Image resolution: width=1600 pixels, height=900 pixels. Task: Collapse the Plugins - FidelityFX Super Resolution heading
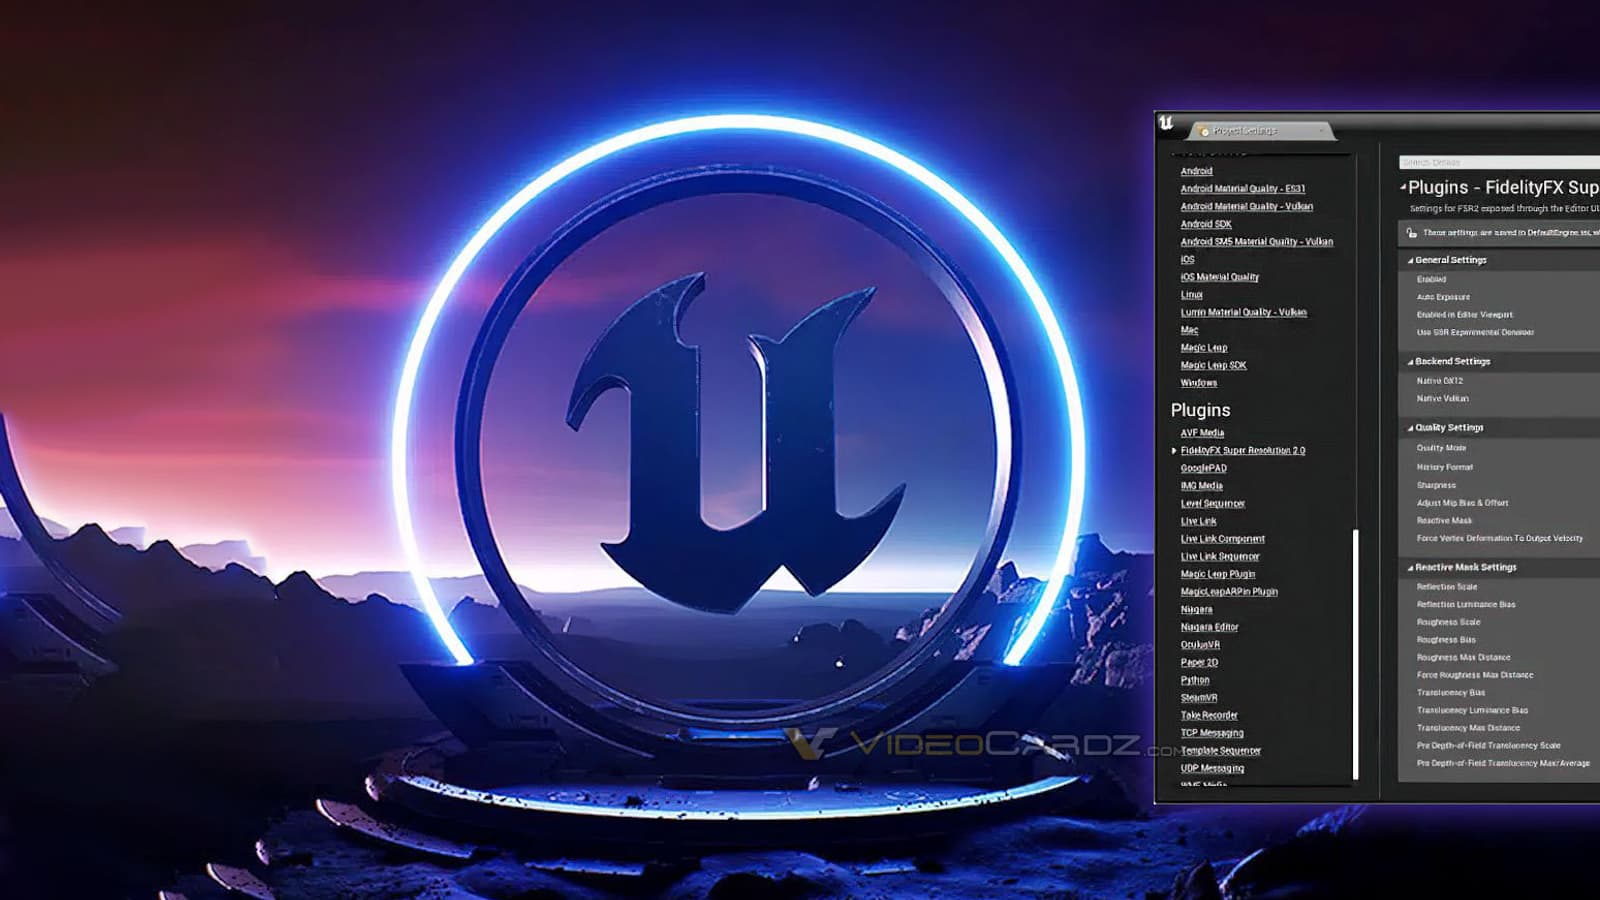1403,187
